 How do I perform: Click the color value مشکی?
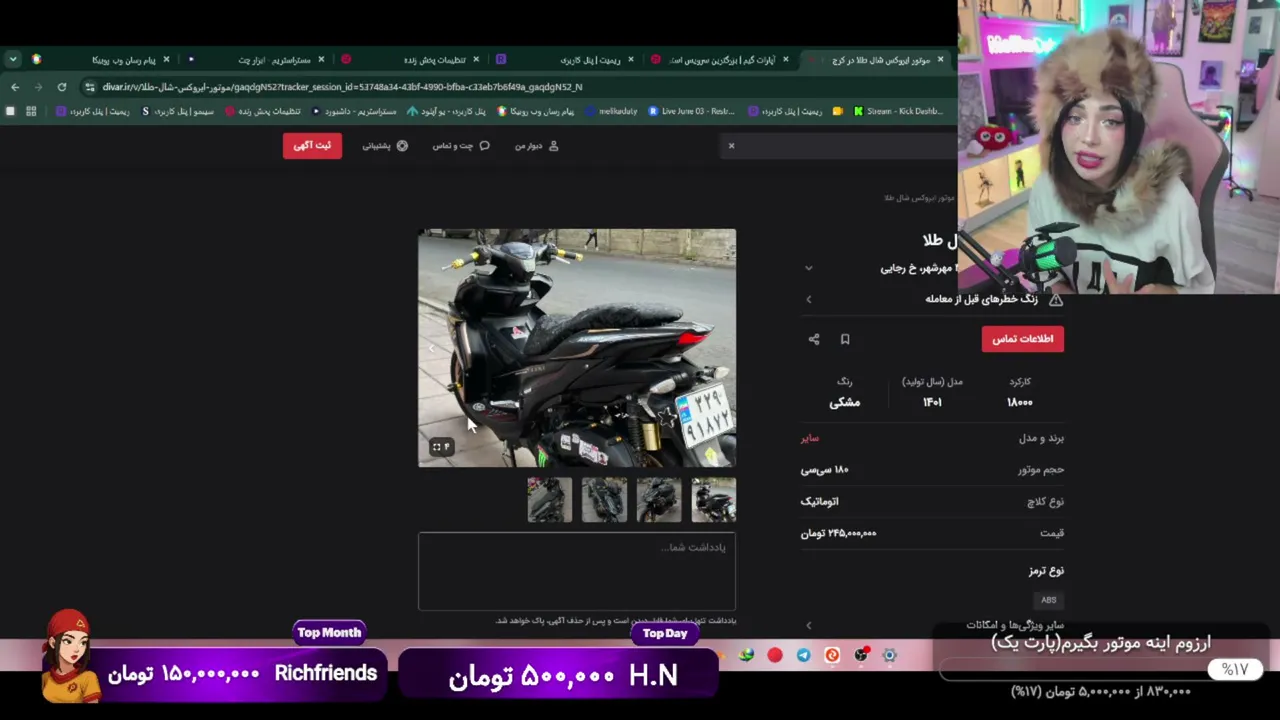845,402
